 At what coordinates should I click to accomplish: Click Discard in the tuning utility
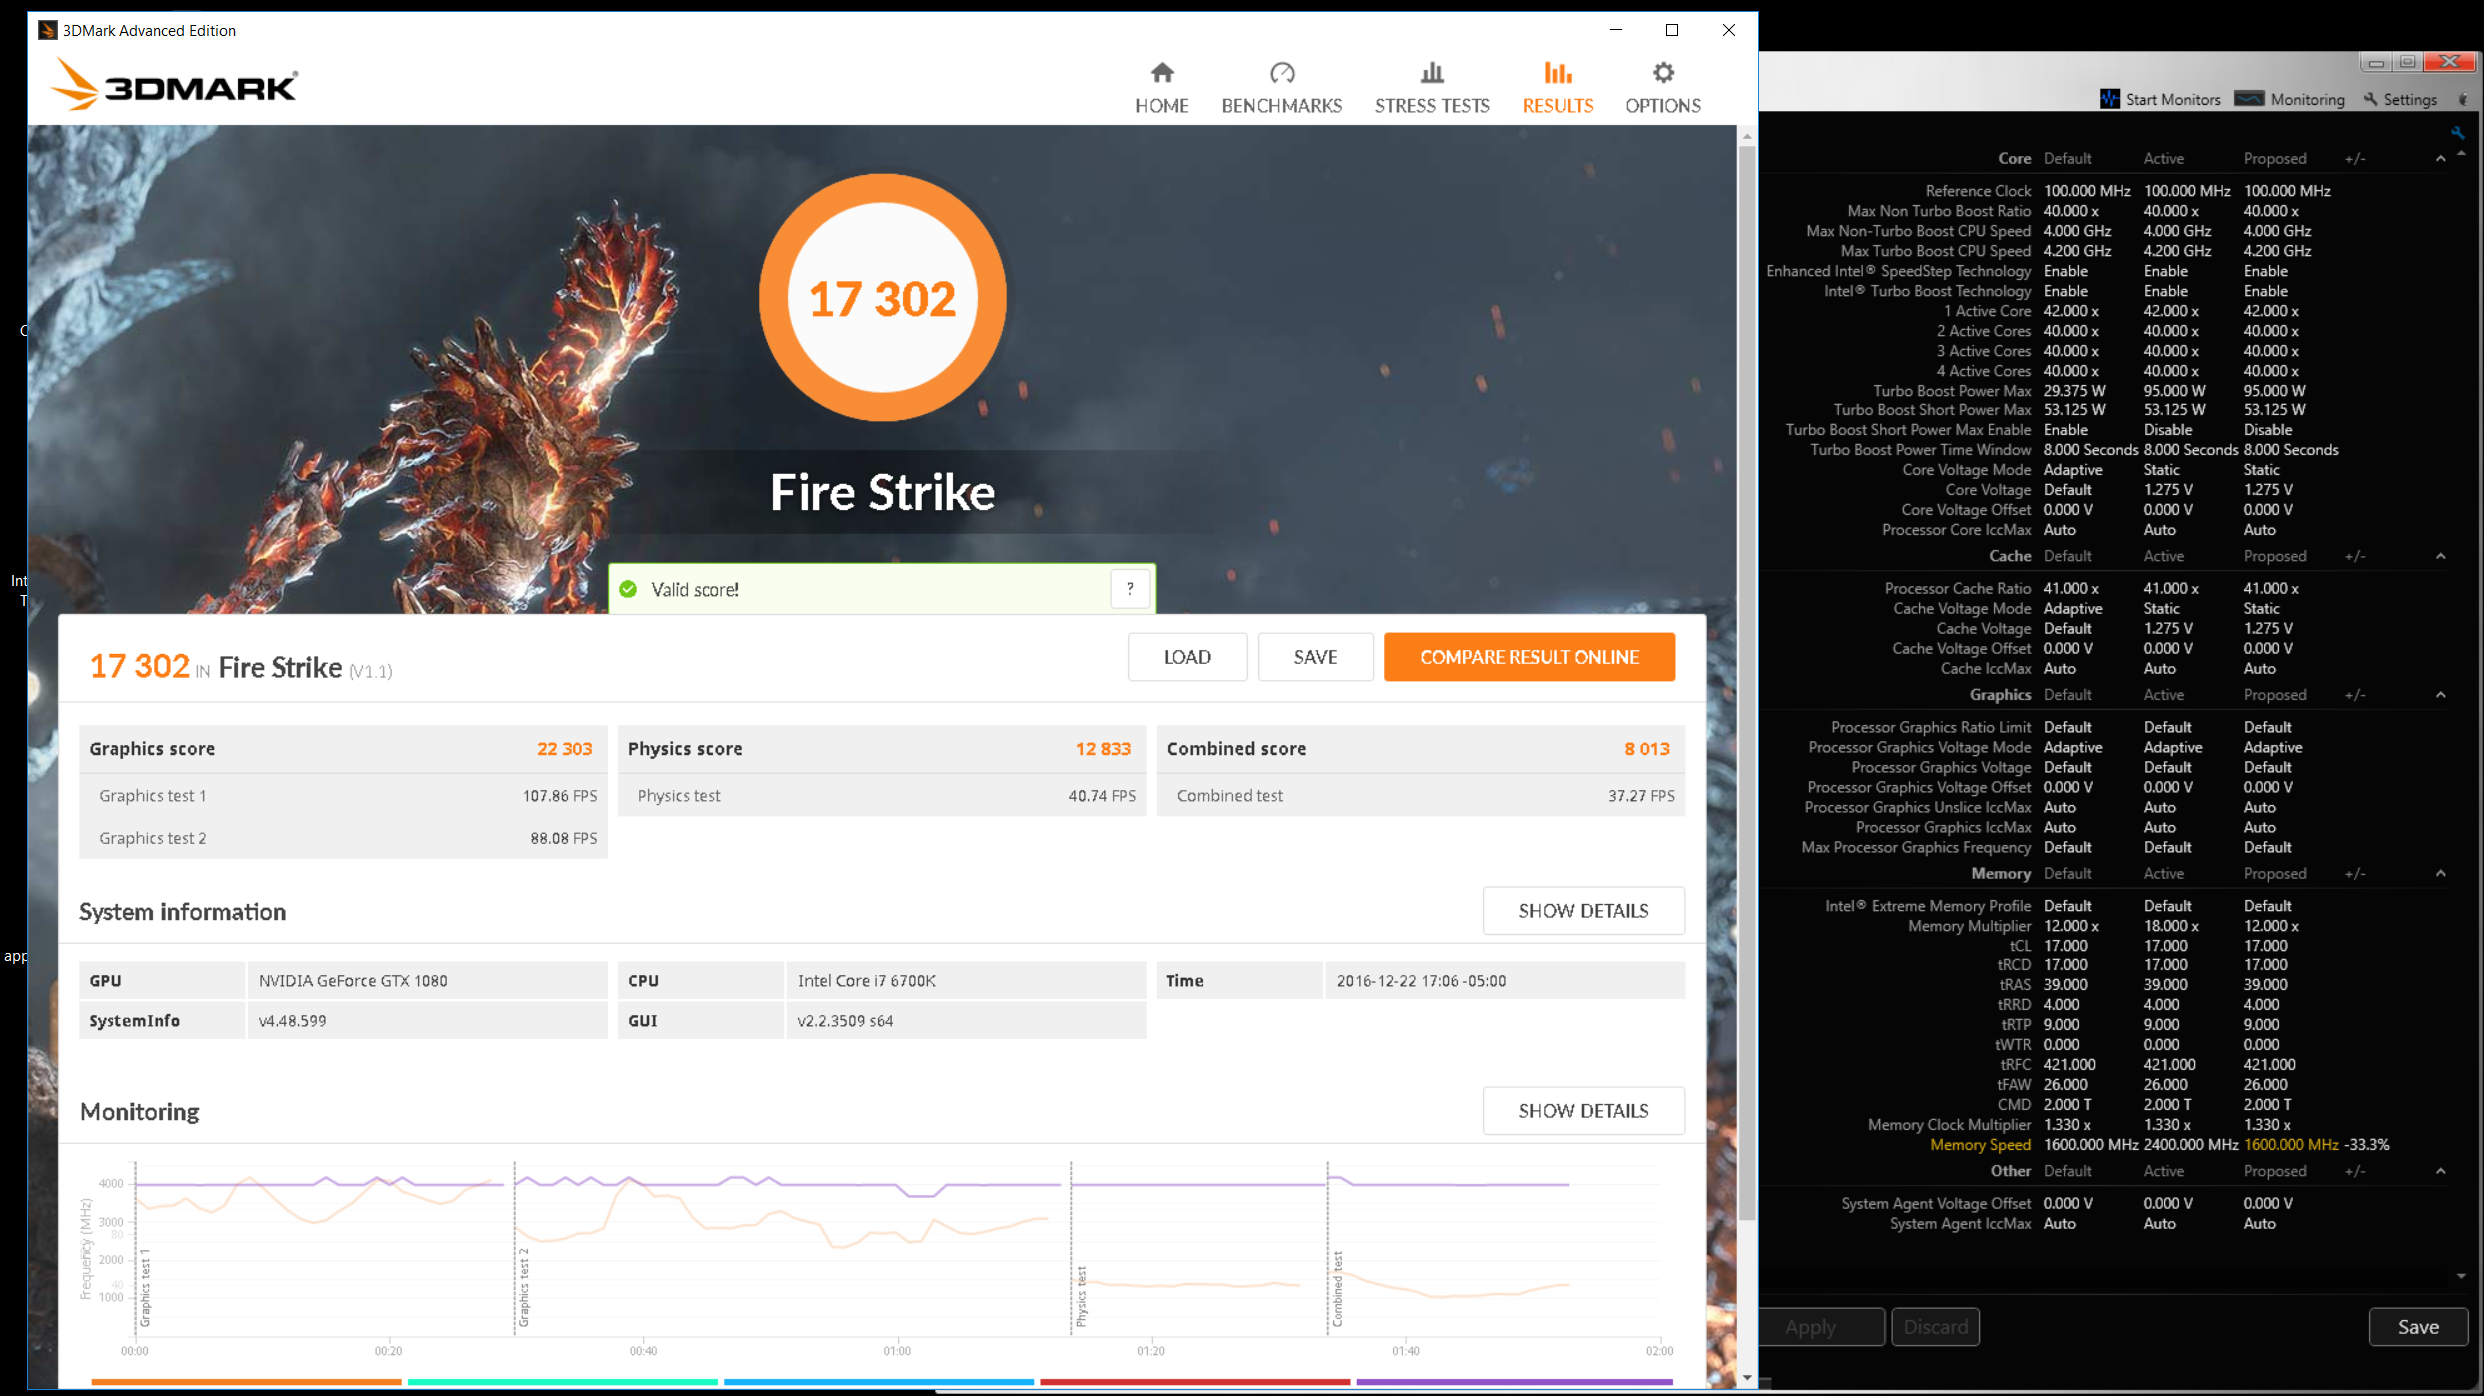pyautogui.click(x=1935, y=1327)
